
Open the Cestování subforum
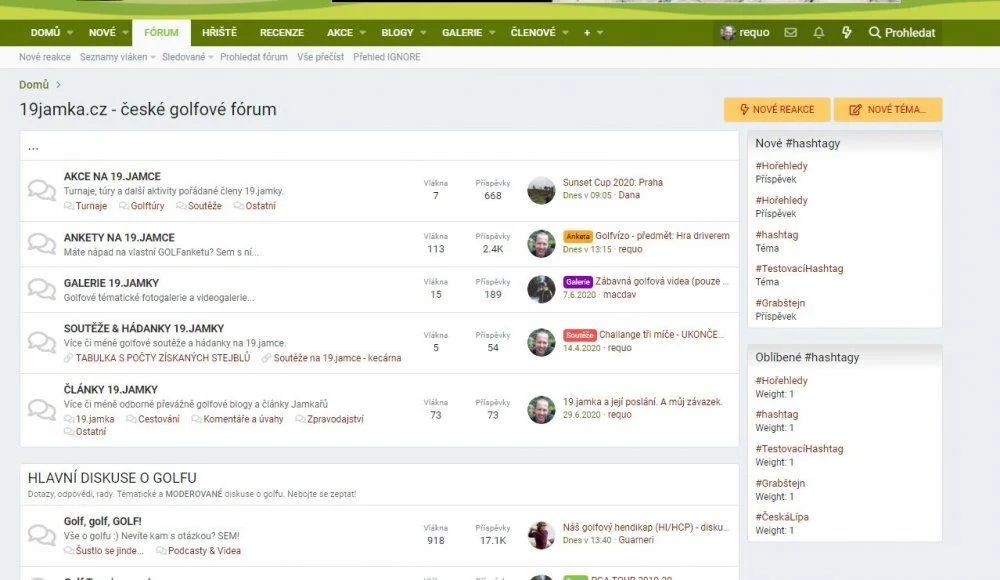159,419
